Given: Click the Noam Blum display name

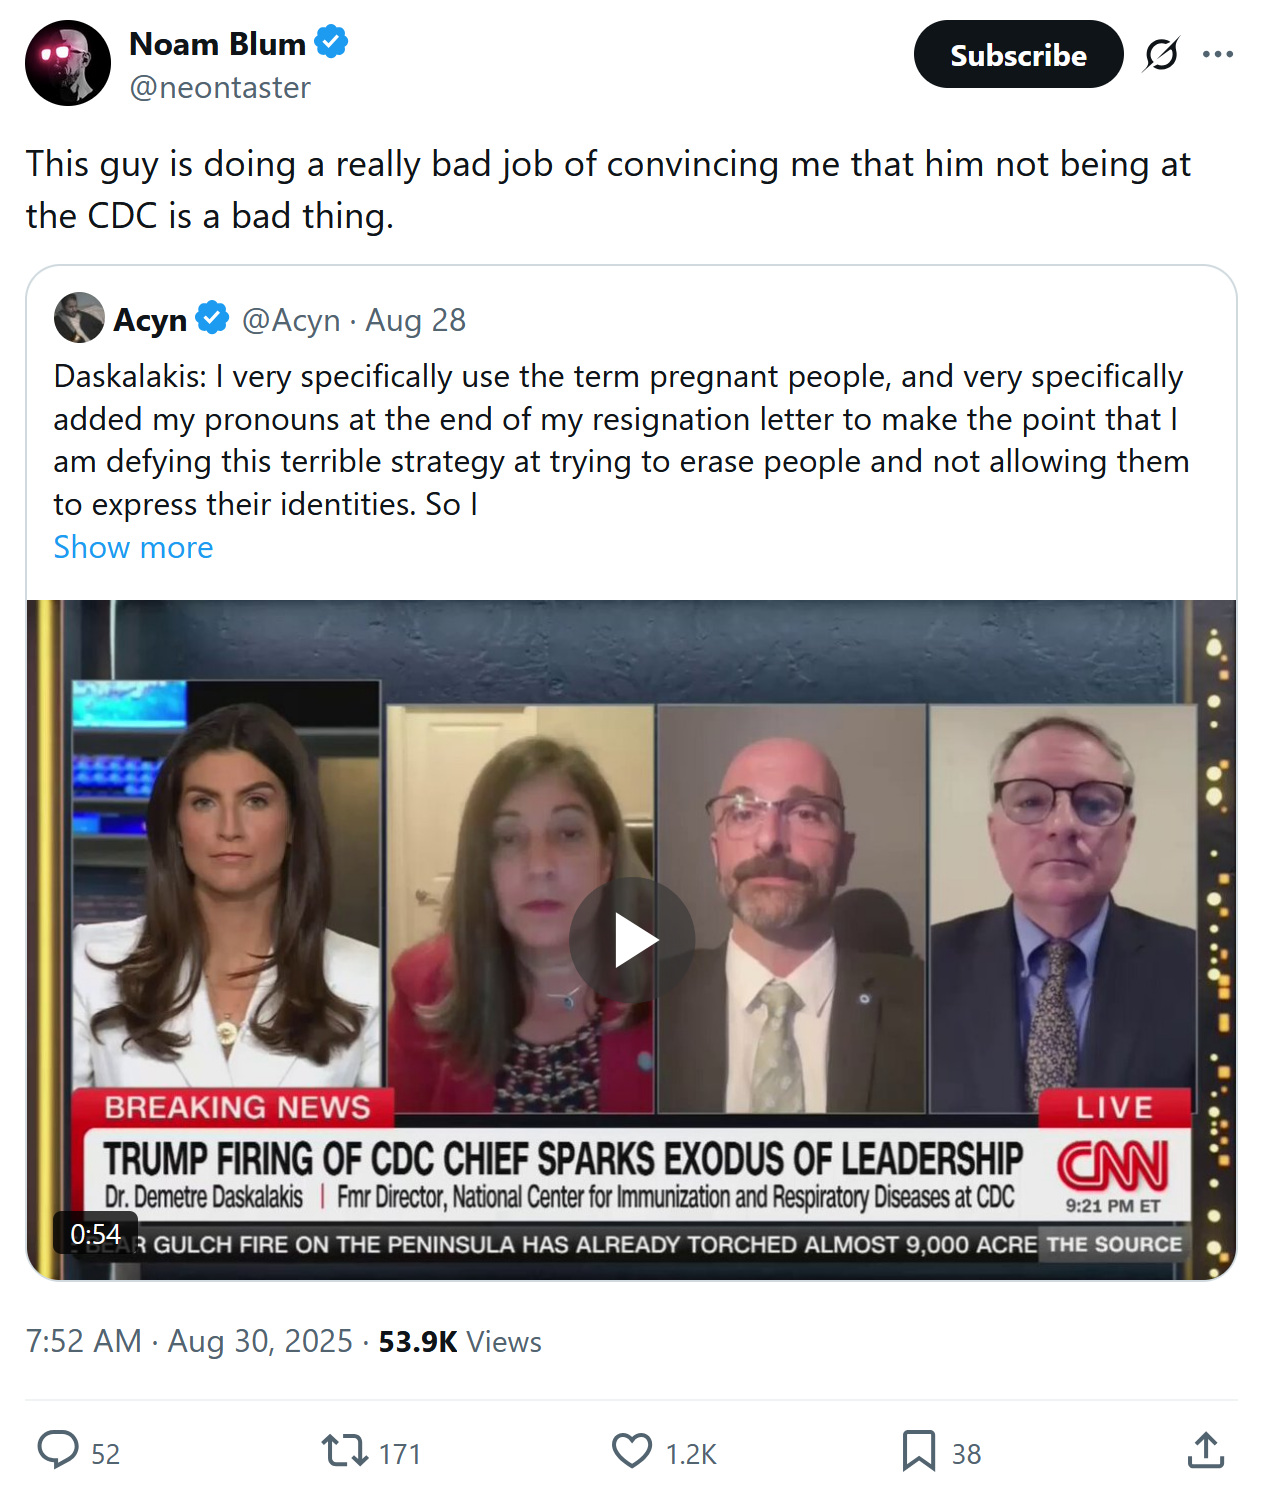Looking at the screenshot, I should tap(217, 44).
